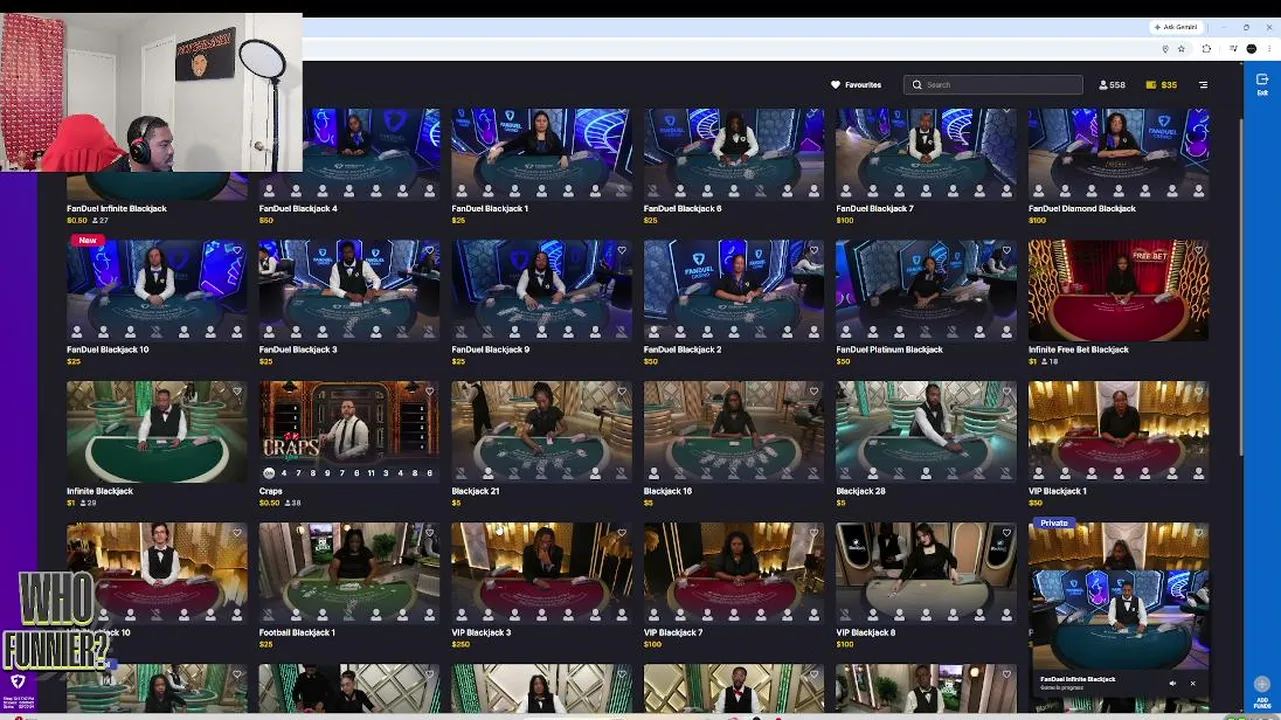The height and width of the screenshot is (720, 1281).
Task: Open the VIP Blackjack 3 table thumbnail
Action: [541, 573]
